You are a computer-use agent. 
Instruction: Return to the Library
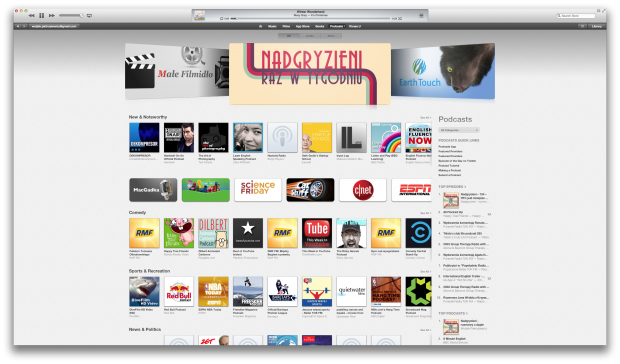tap(597, 26)
